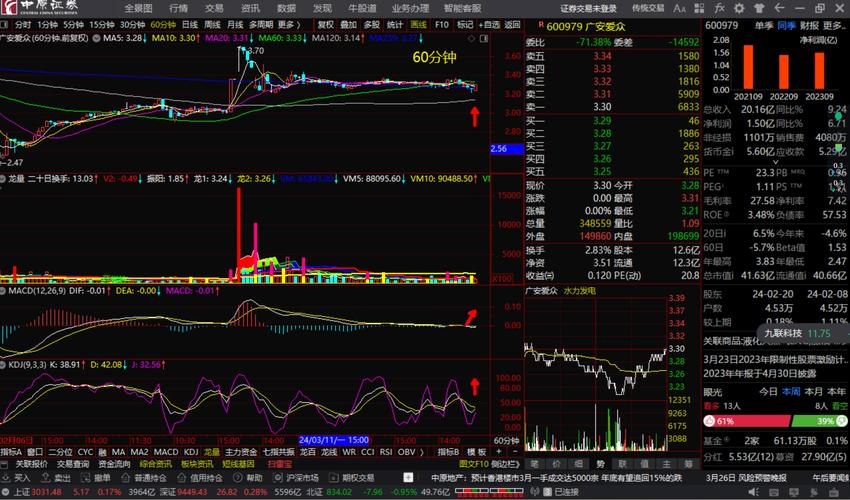This screenshot has height=500, width=850.
Task: Open the skin/theme shirt icon
Action: pos(759,8)
